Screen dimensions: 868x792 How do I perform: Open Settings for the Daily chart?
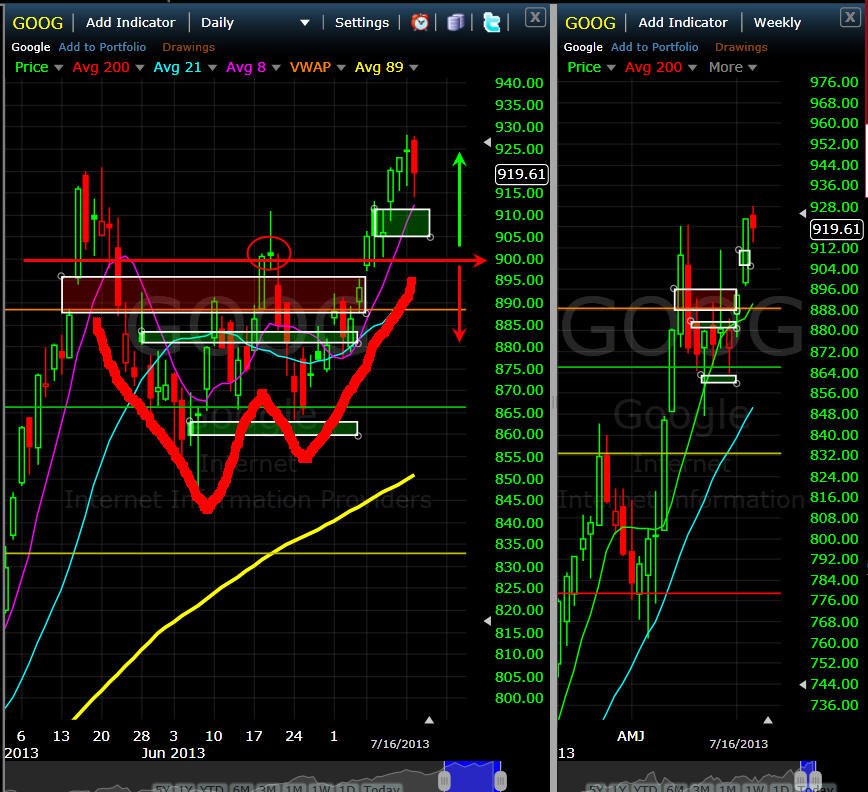click(362, 22)
